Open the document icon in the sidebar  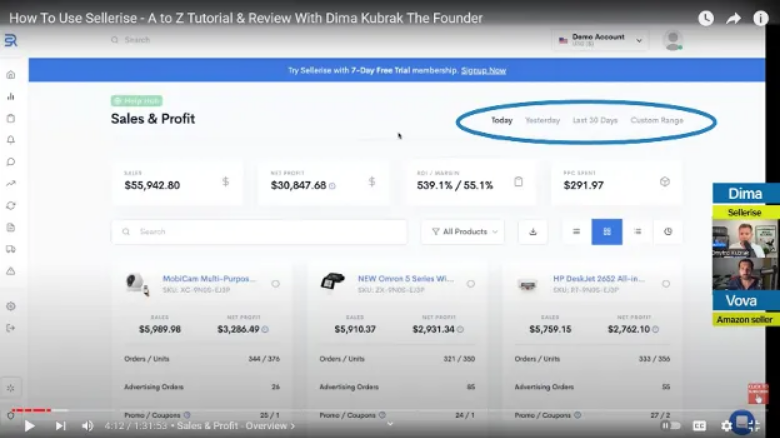(11, 227)
